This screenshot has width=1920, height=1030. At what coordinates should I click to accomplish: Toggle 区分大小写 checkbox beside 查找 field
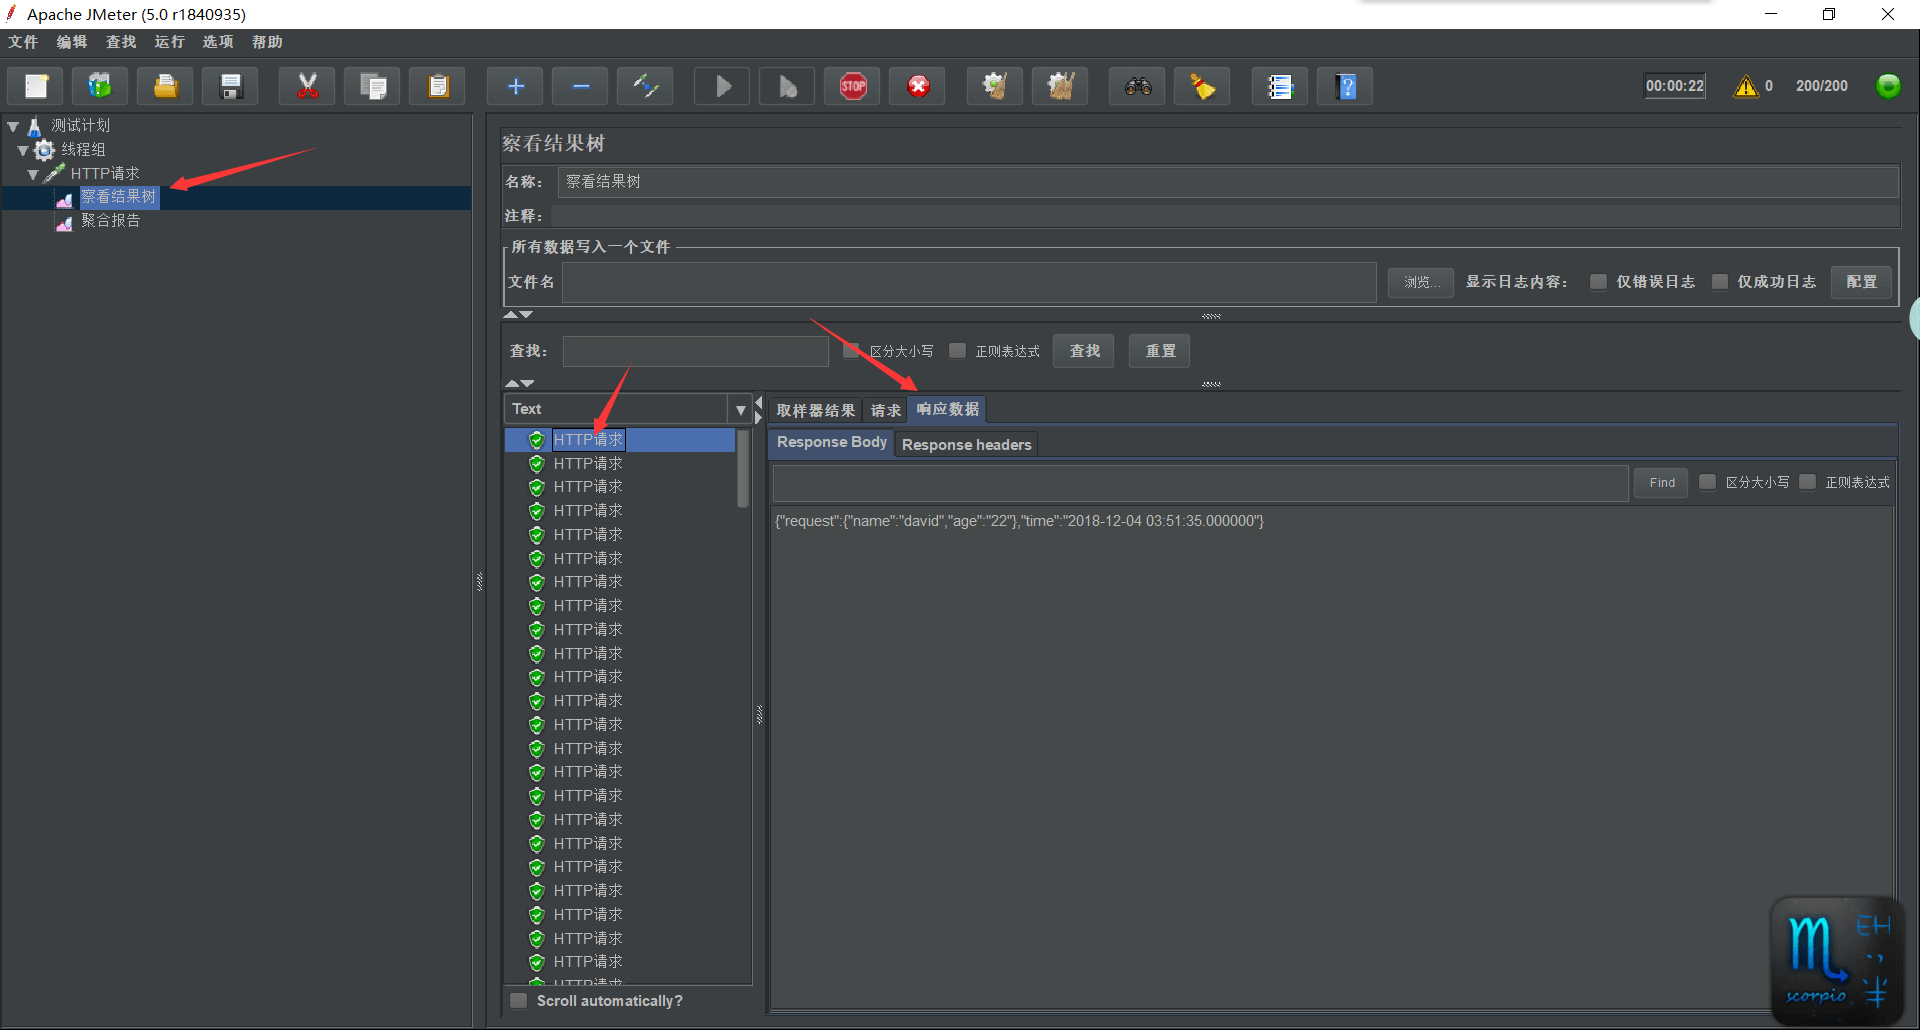coord(852,351)
